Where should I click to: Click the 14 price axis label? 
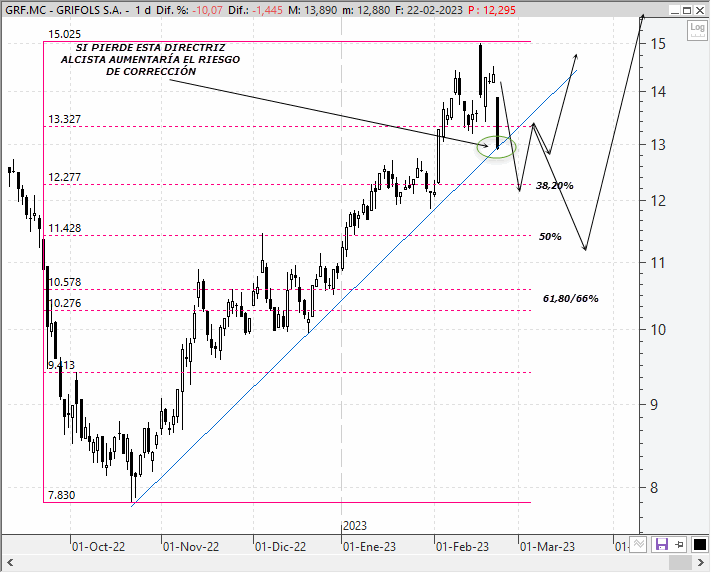(657, 92)
